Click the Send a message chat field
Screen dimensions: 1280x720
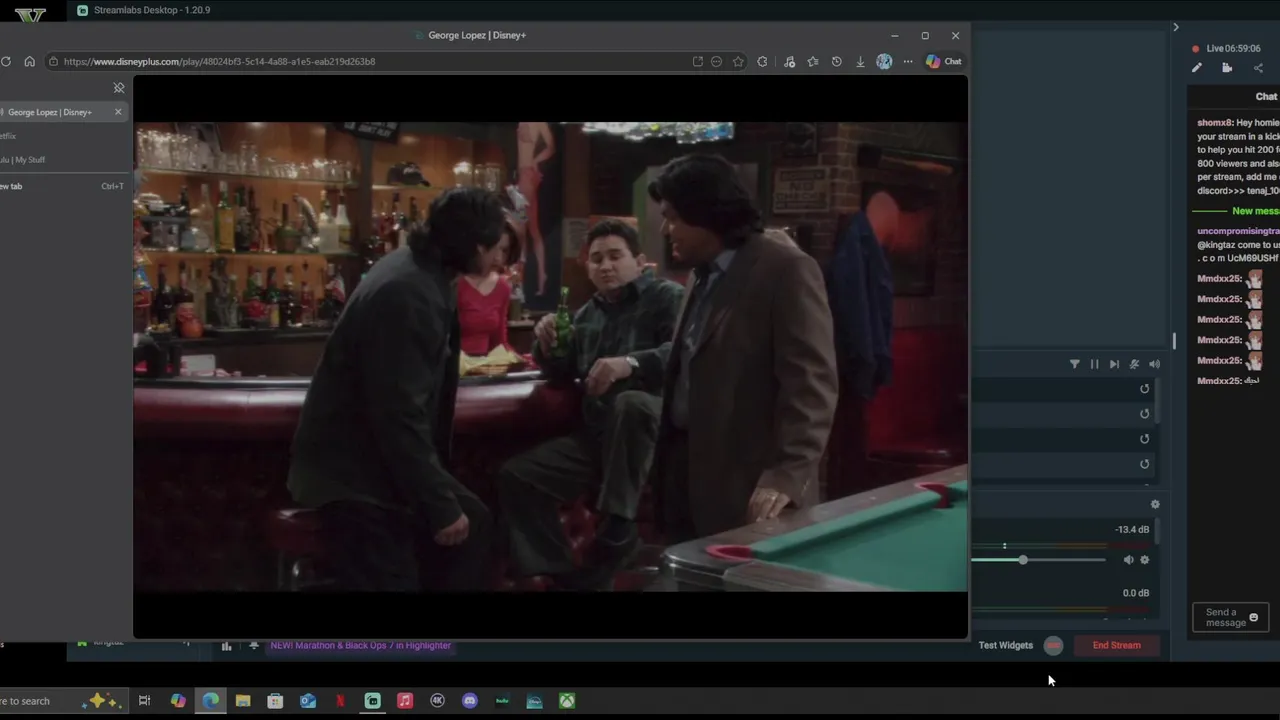pyautogui.click(x=1231, y=617)
